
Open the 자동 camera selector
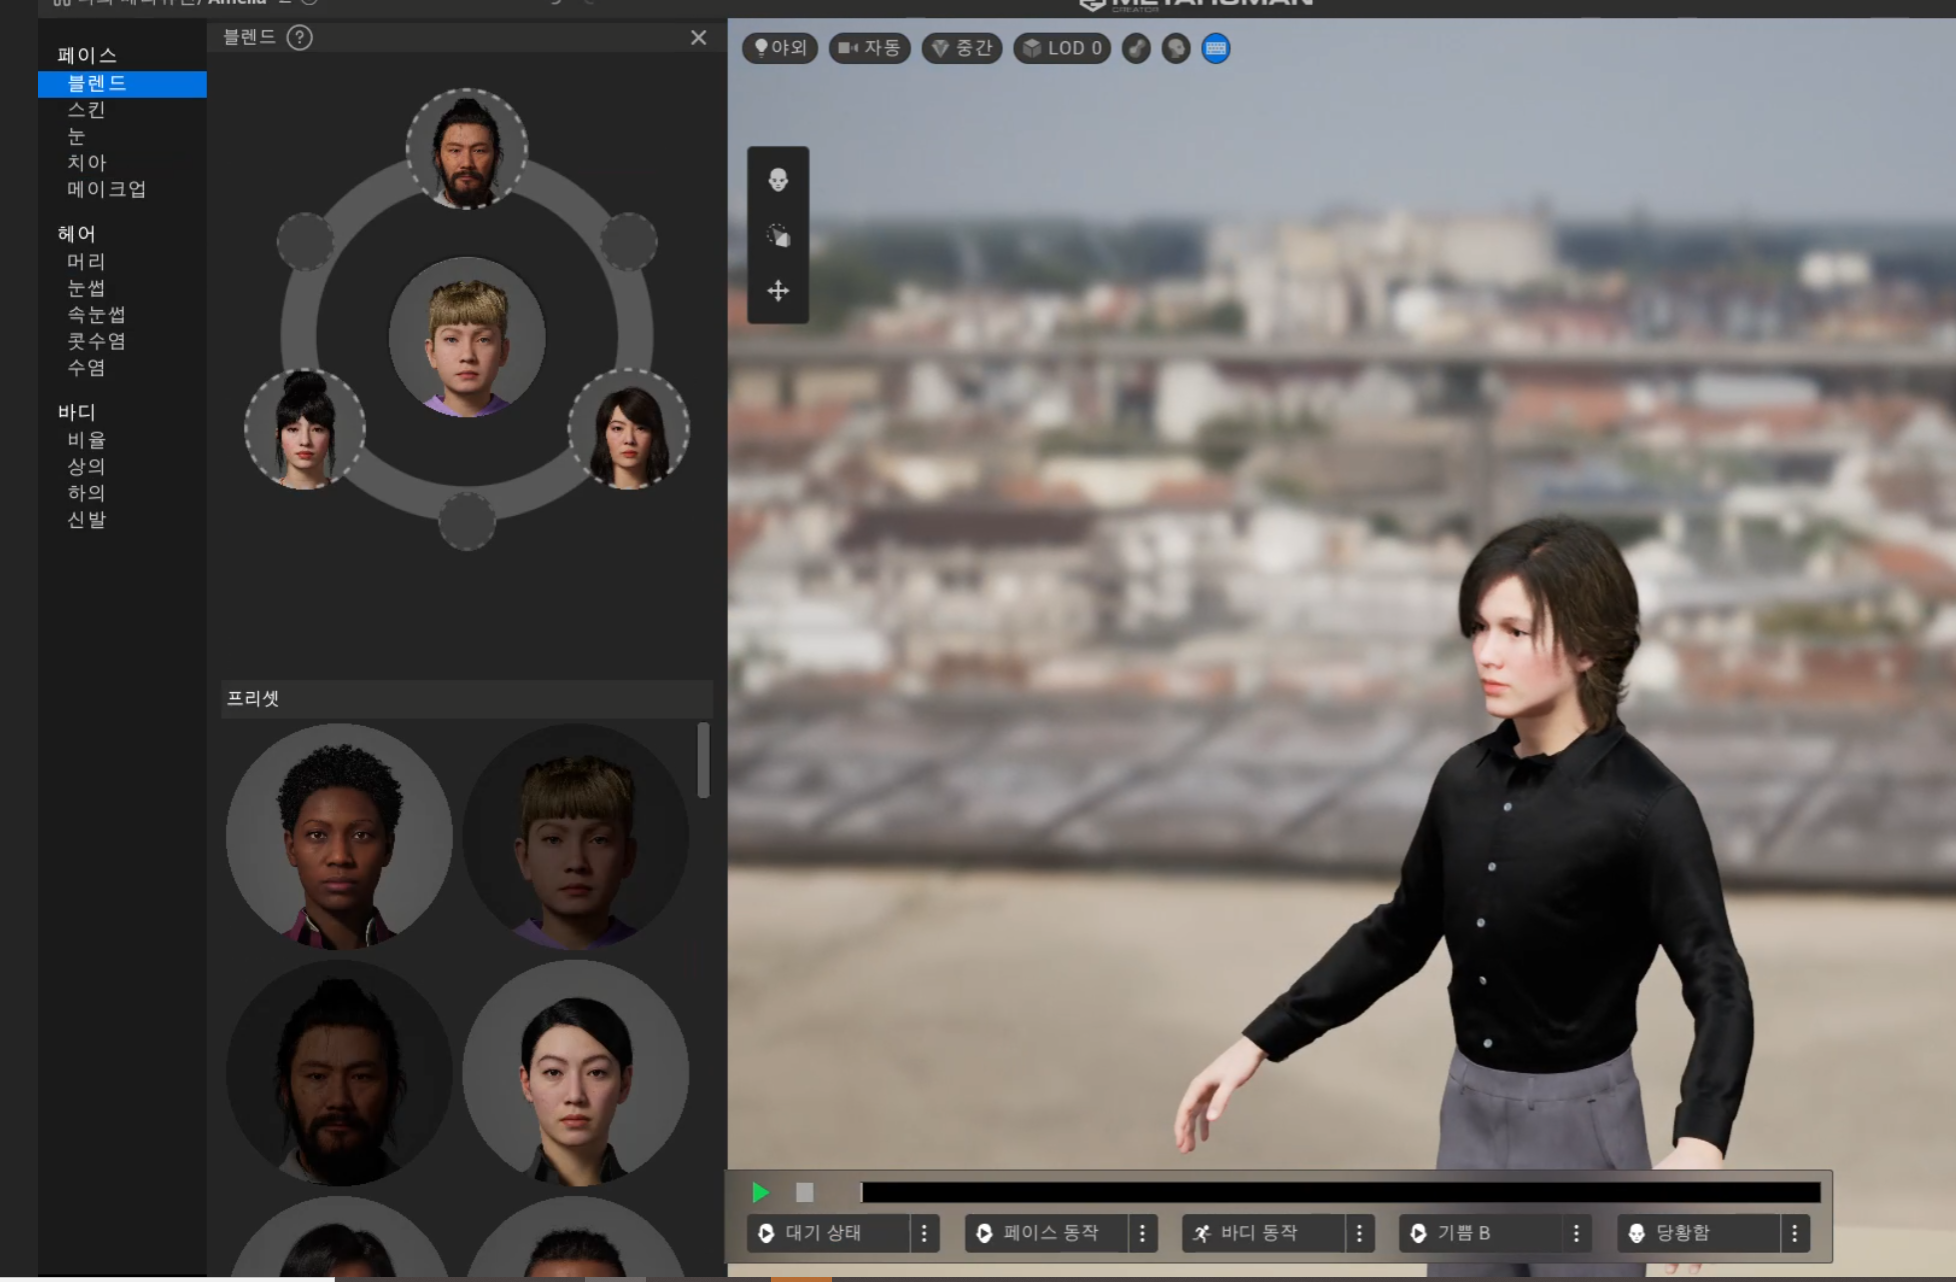869,48
